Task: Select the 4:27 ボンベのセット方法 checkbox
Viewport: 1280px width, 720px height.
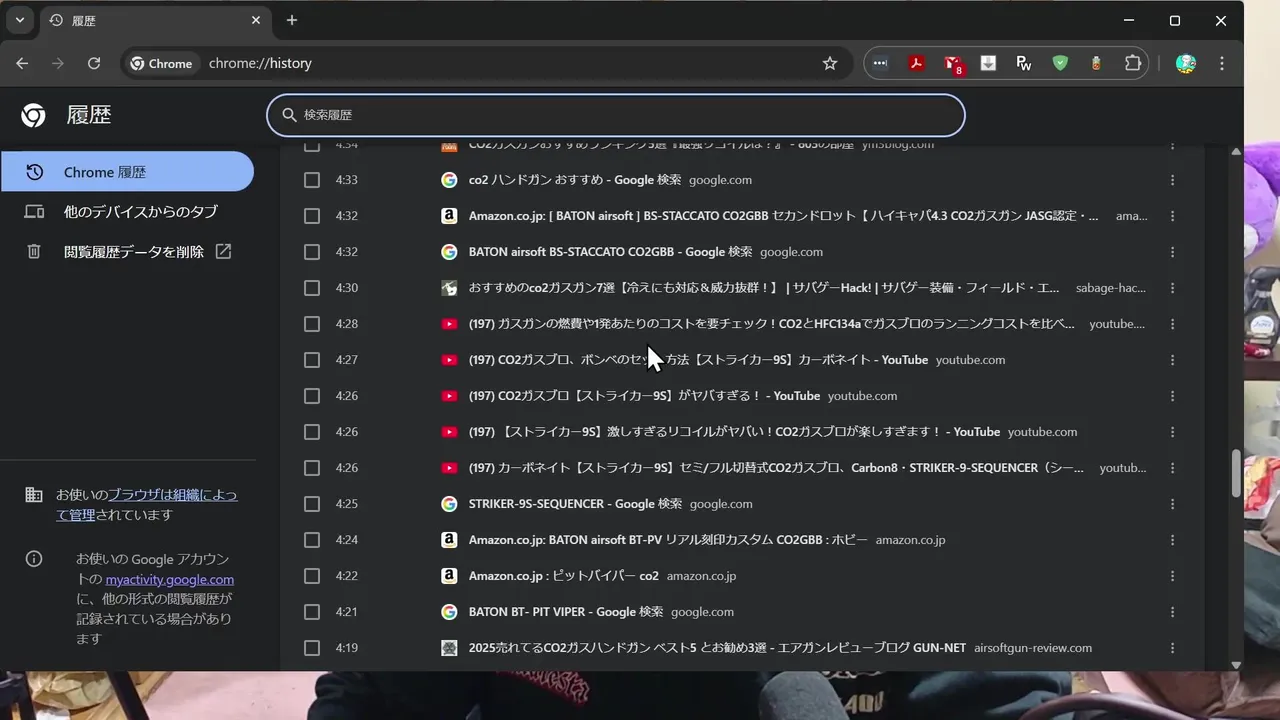Action: pyautogui.click(x=312, y=360)
